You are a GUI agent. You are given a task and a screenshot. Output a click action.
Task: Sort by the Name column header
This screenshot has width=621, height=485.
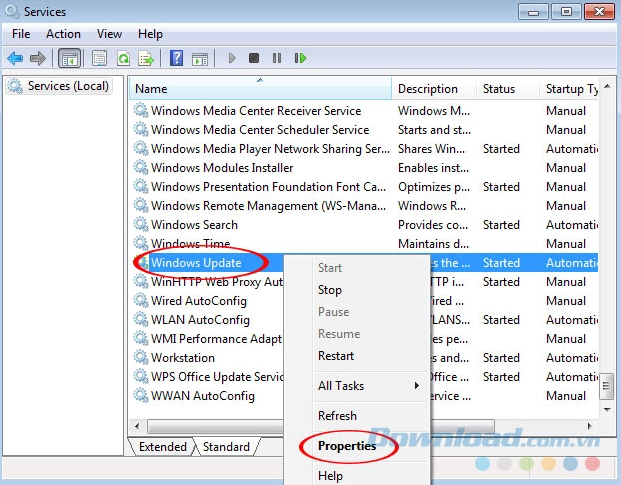pyautogui.click(x=260, y=89)
